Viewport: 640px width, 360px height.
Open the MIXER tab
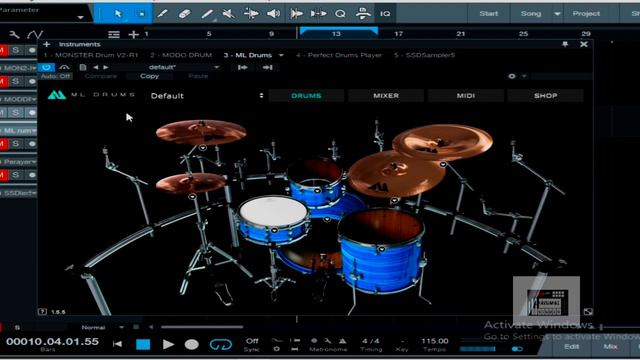[386, 96]
